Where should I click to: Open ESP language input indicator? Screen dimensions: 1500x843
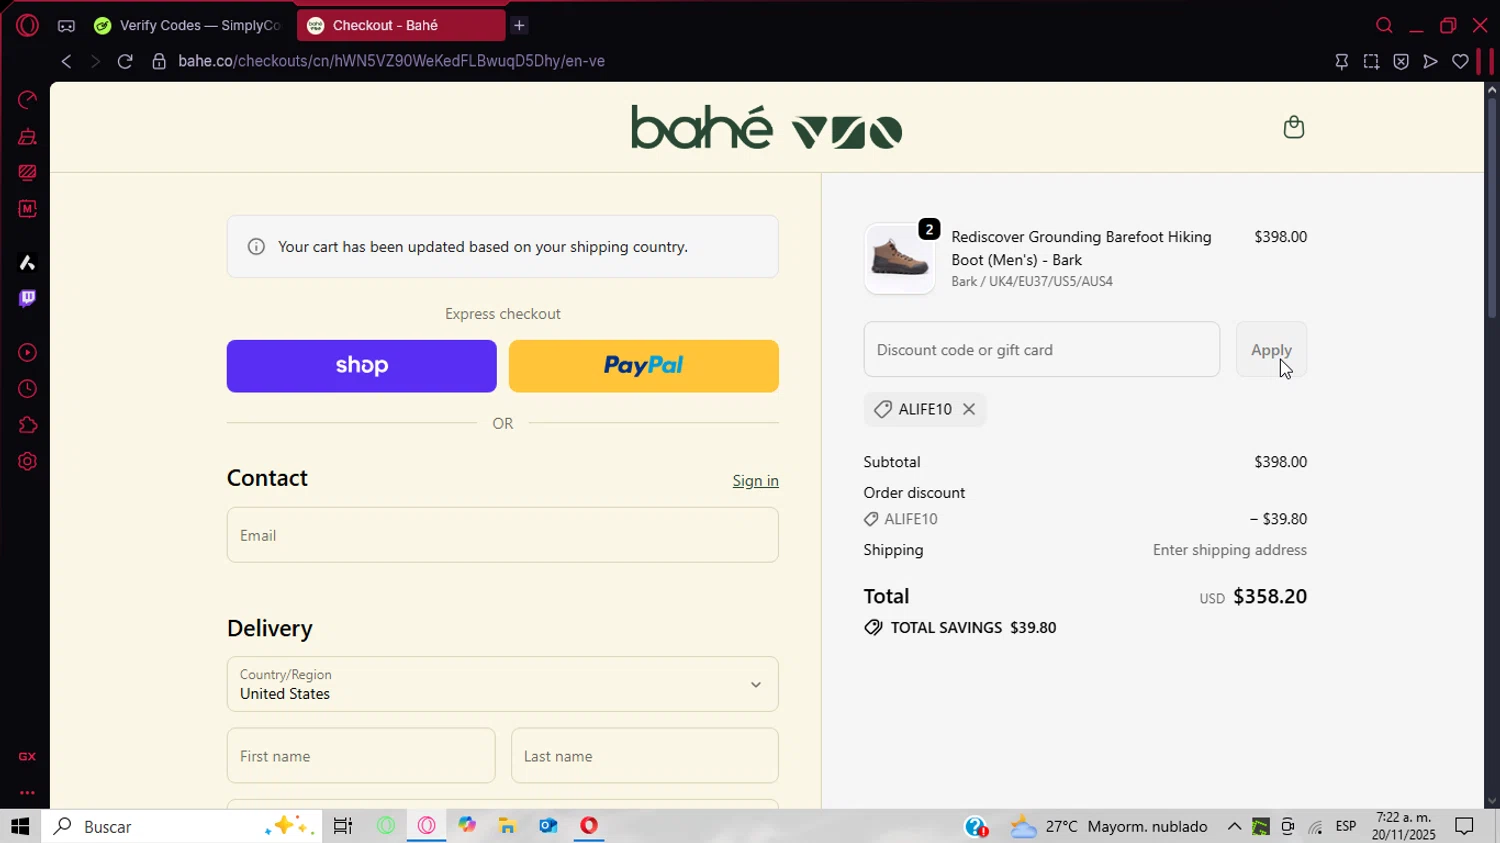click(x=1346, y=827)
